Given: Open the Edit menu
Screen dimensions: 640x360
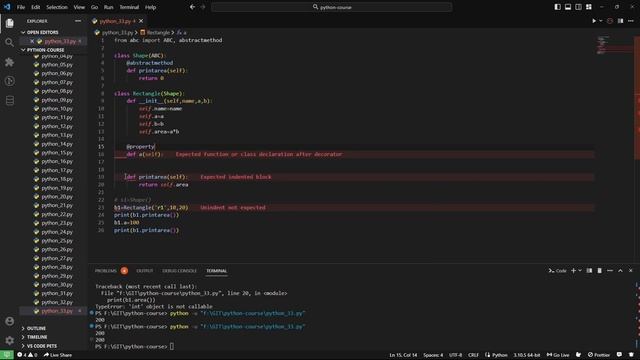Looking at the screenshot, I should (x=36, y=7).
